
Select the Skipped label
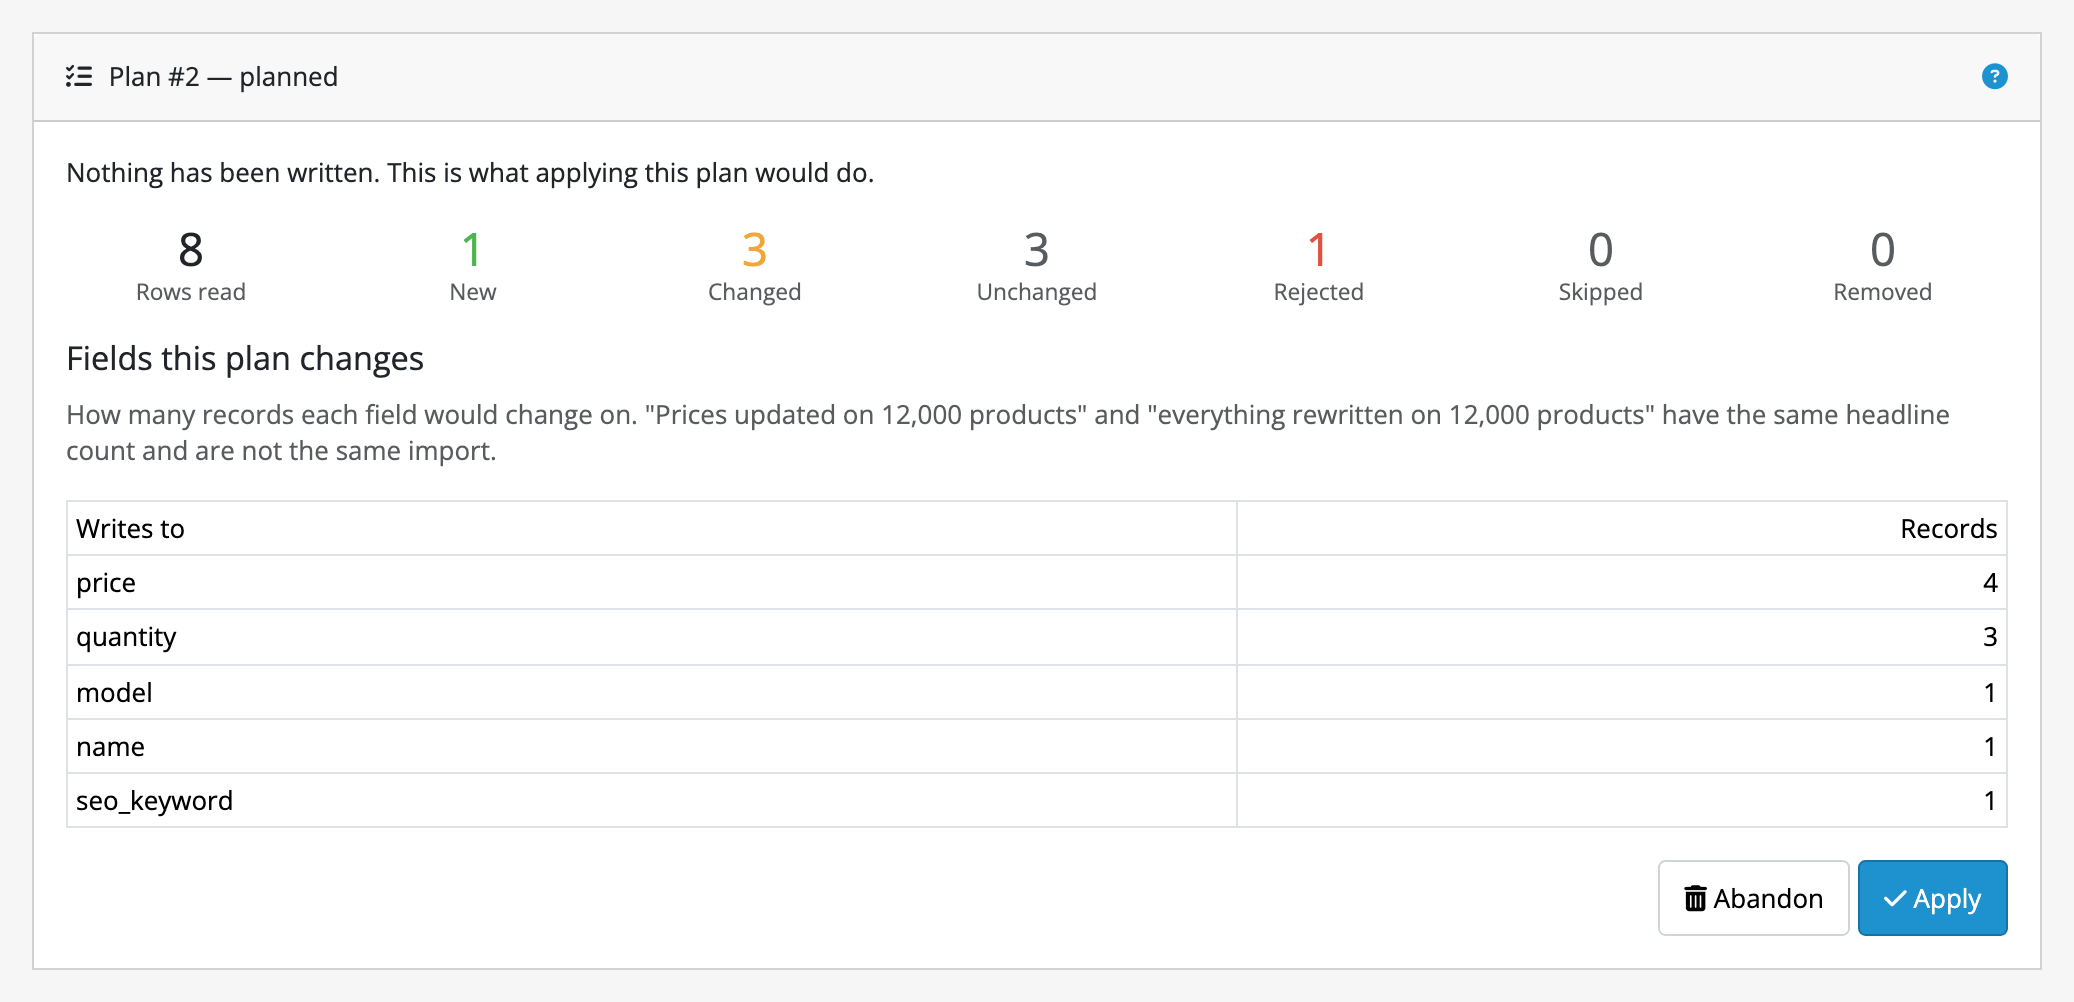[1600, 292]
